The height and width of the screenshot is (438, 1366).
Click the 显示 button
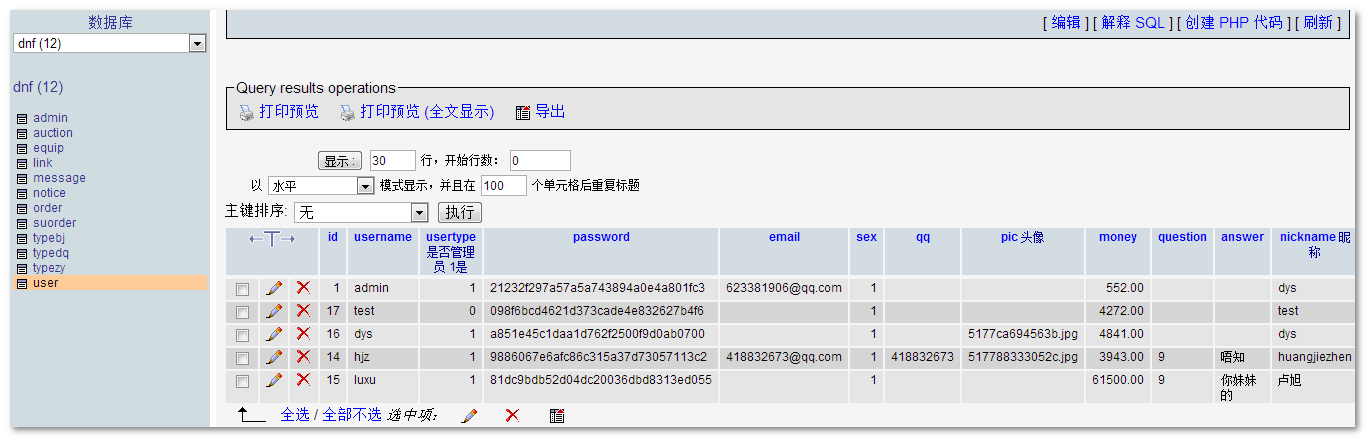coord(340,161)
